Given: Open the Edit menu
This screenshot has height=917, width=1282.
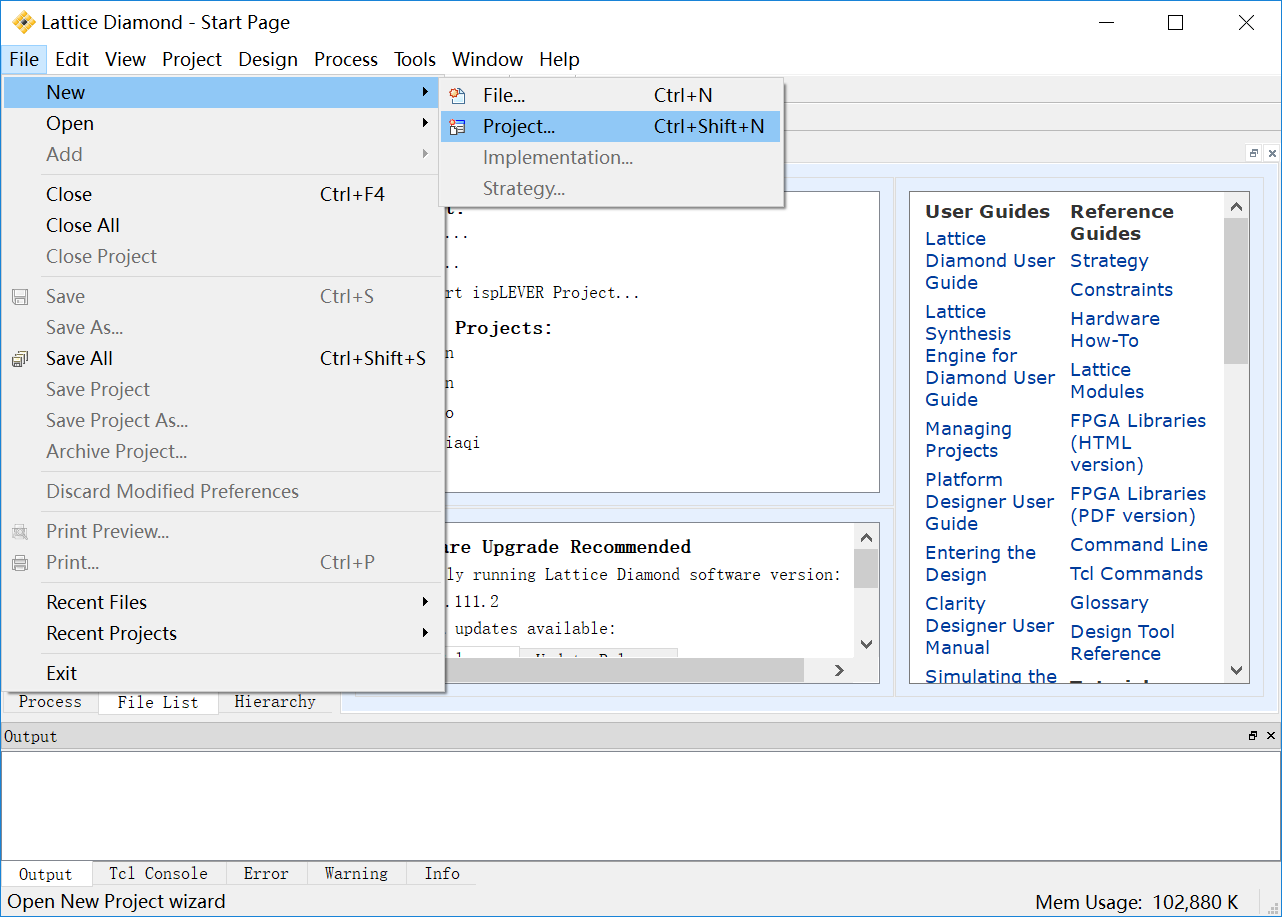Looking at the screenshot, I should (x=72, y=59).
